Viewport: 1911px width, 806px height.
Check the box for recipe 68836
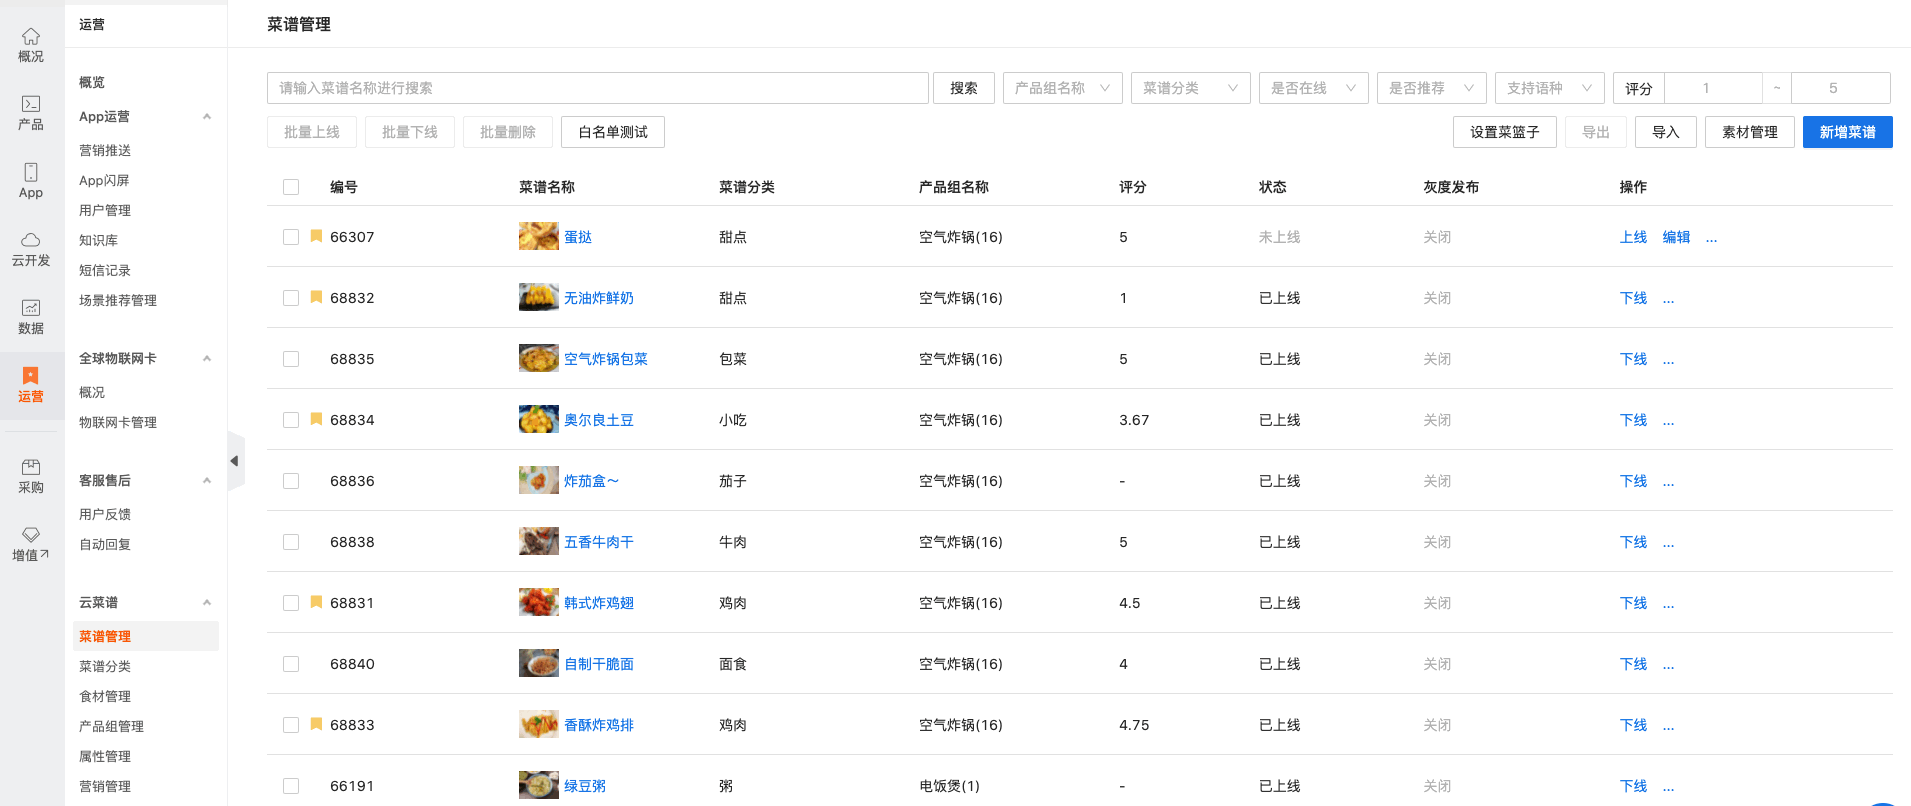(291, 481)
